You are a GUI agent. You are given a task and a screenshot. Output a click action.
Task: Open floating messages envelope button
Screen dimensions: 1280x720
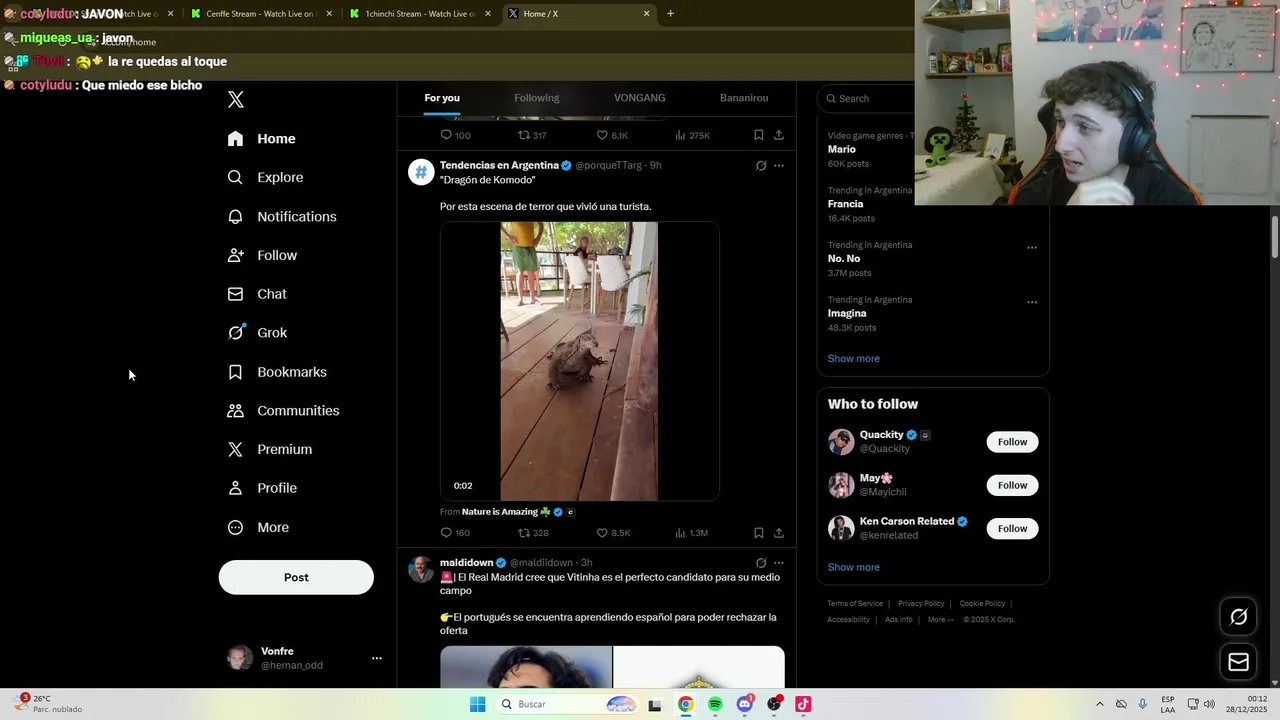pos(1238,662)
